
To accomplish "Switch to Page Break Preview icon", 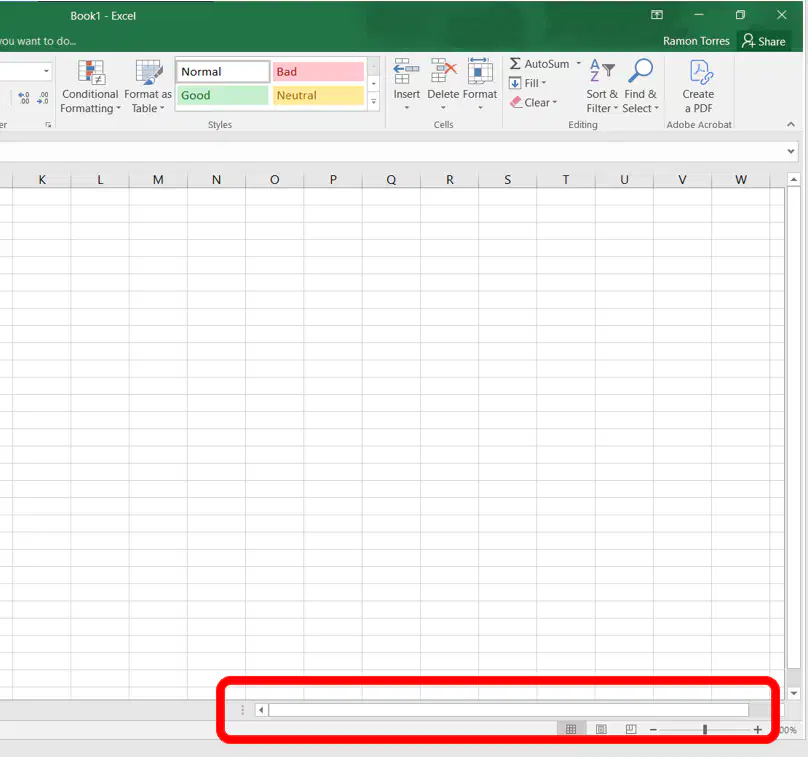I will 631,729.
